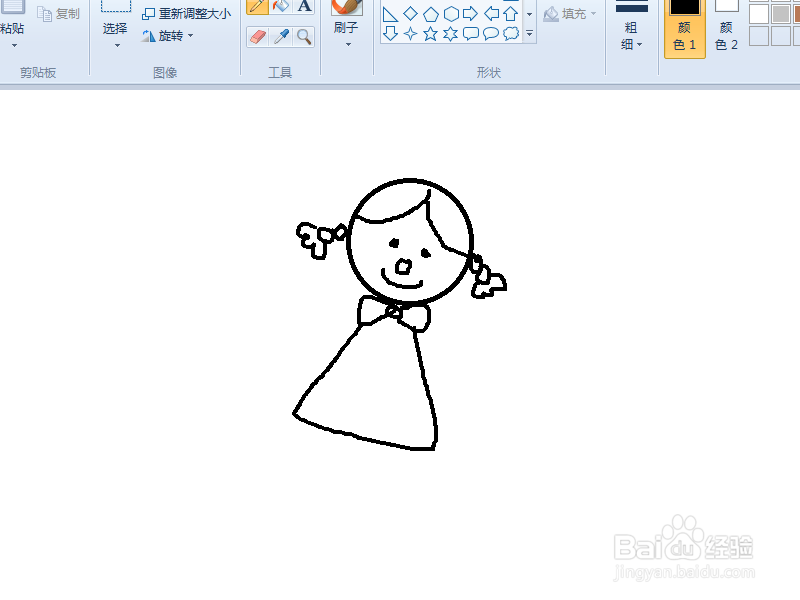Choose the rounded rectangle callout shape
The height and width of the screenshot is (600, 800).
pyautogui.click(x=470, y=34)
